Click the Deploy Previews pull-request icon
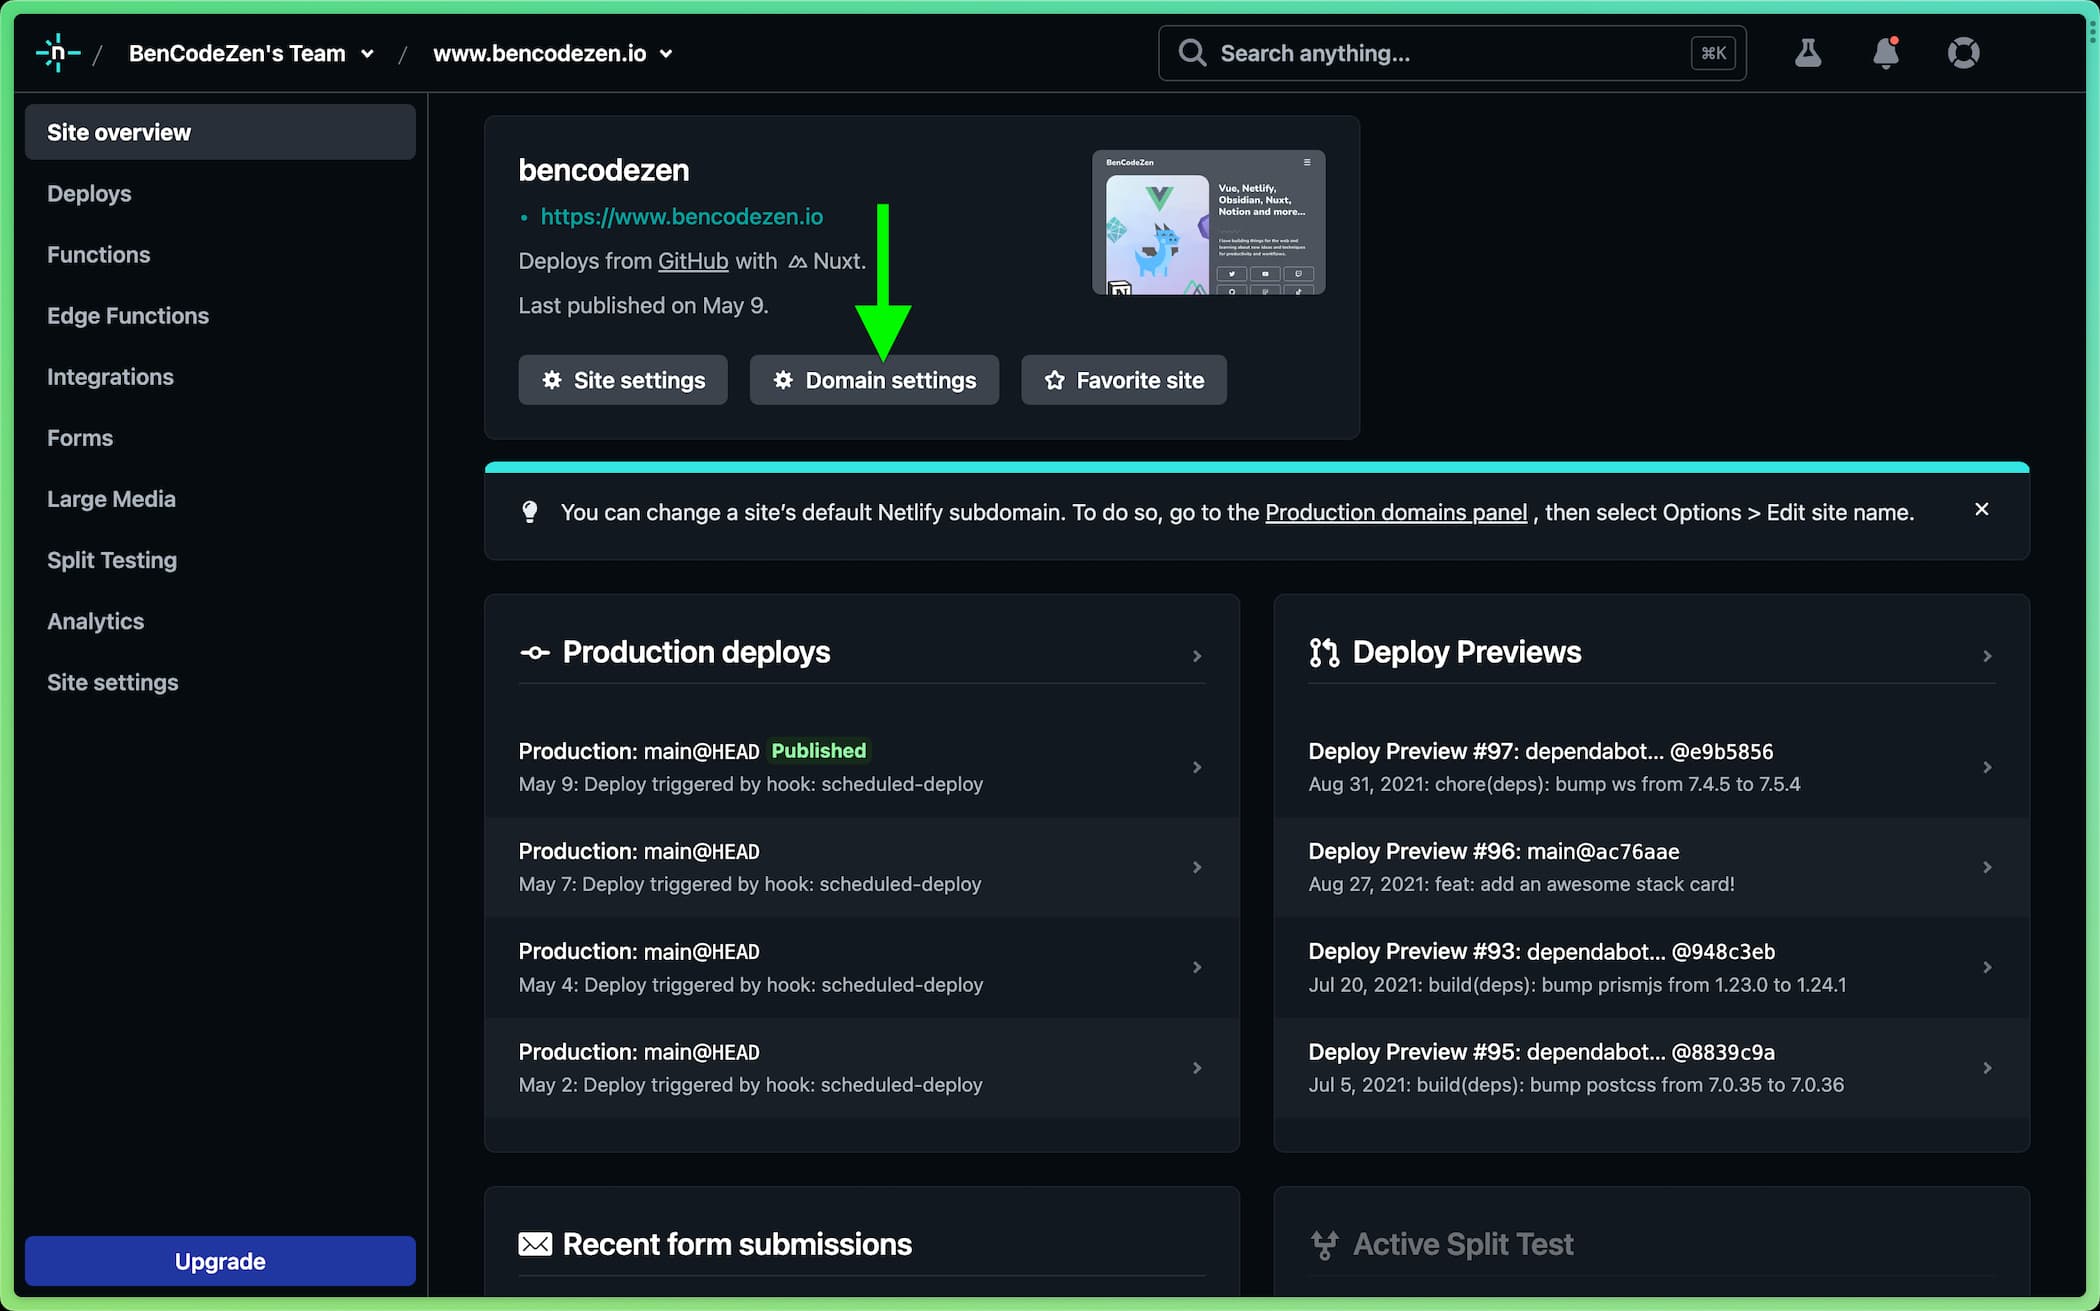Screen dimensions: 2100x1311 [x=1324, y=653]
